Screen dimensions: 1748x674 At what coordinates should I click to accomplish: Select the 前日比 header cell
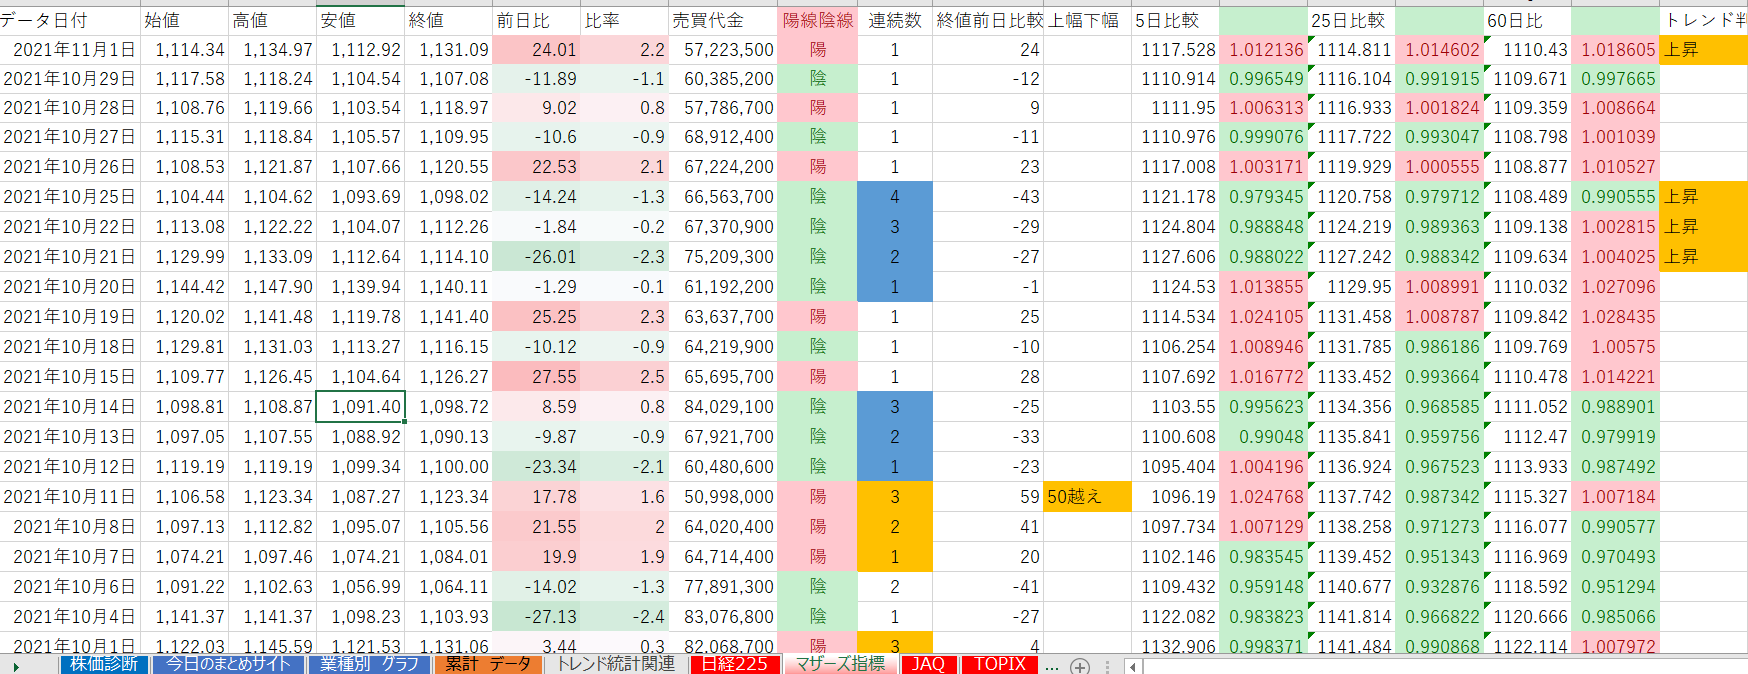536,20
